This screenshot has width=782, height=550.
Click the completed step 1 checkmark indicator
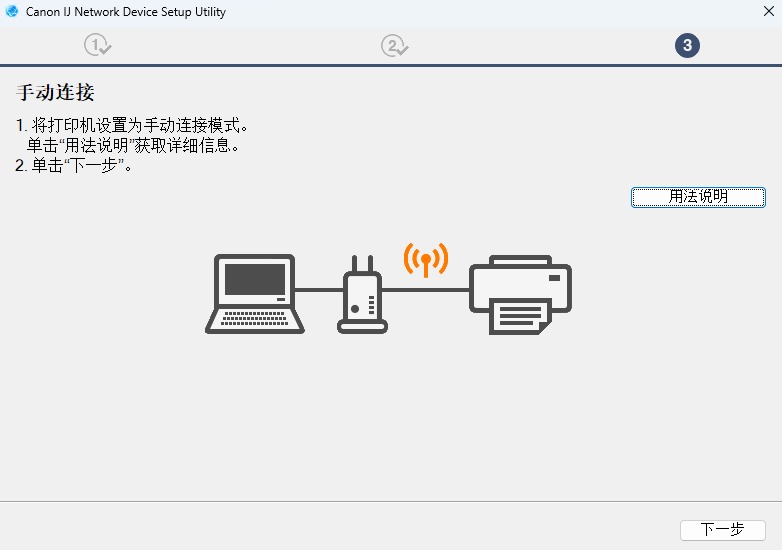pyautogui.click(x=98, y=45)
